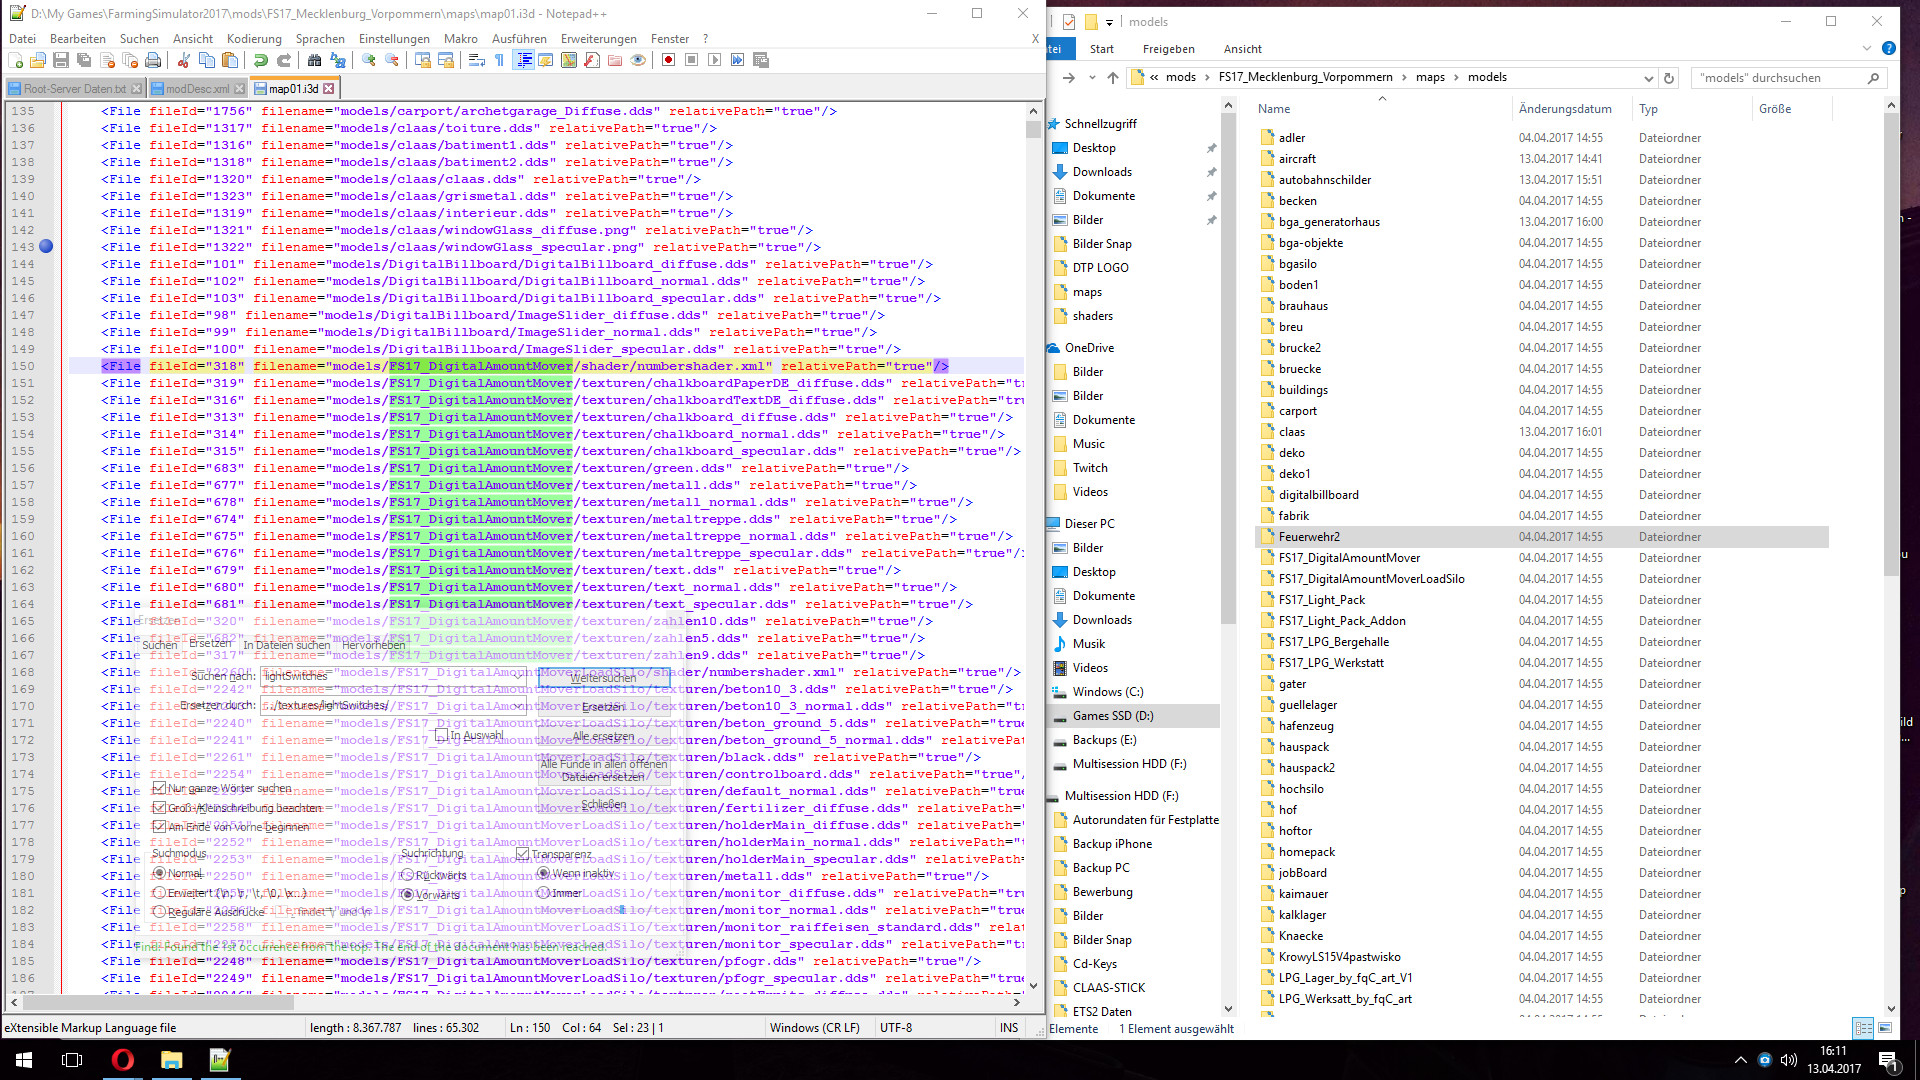This screenshot has width=1920, height=1080.
Task: Open Opera browser from taskbar
Action: click(122, 1059)
